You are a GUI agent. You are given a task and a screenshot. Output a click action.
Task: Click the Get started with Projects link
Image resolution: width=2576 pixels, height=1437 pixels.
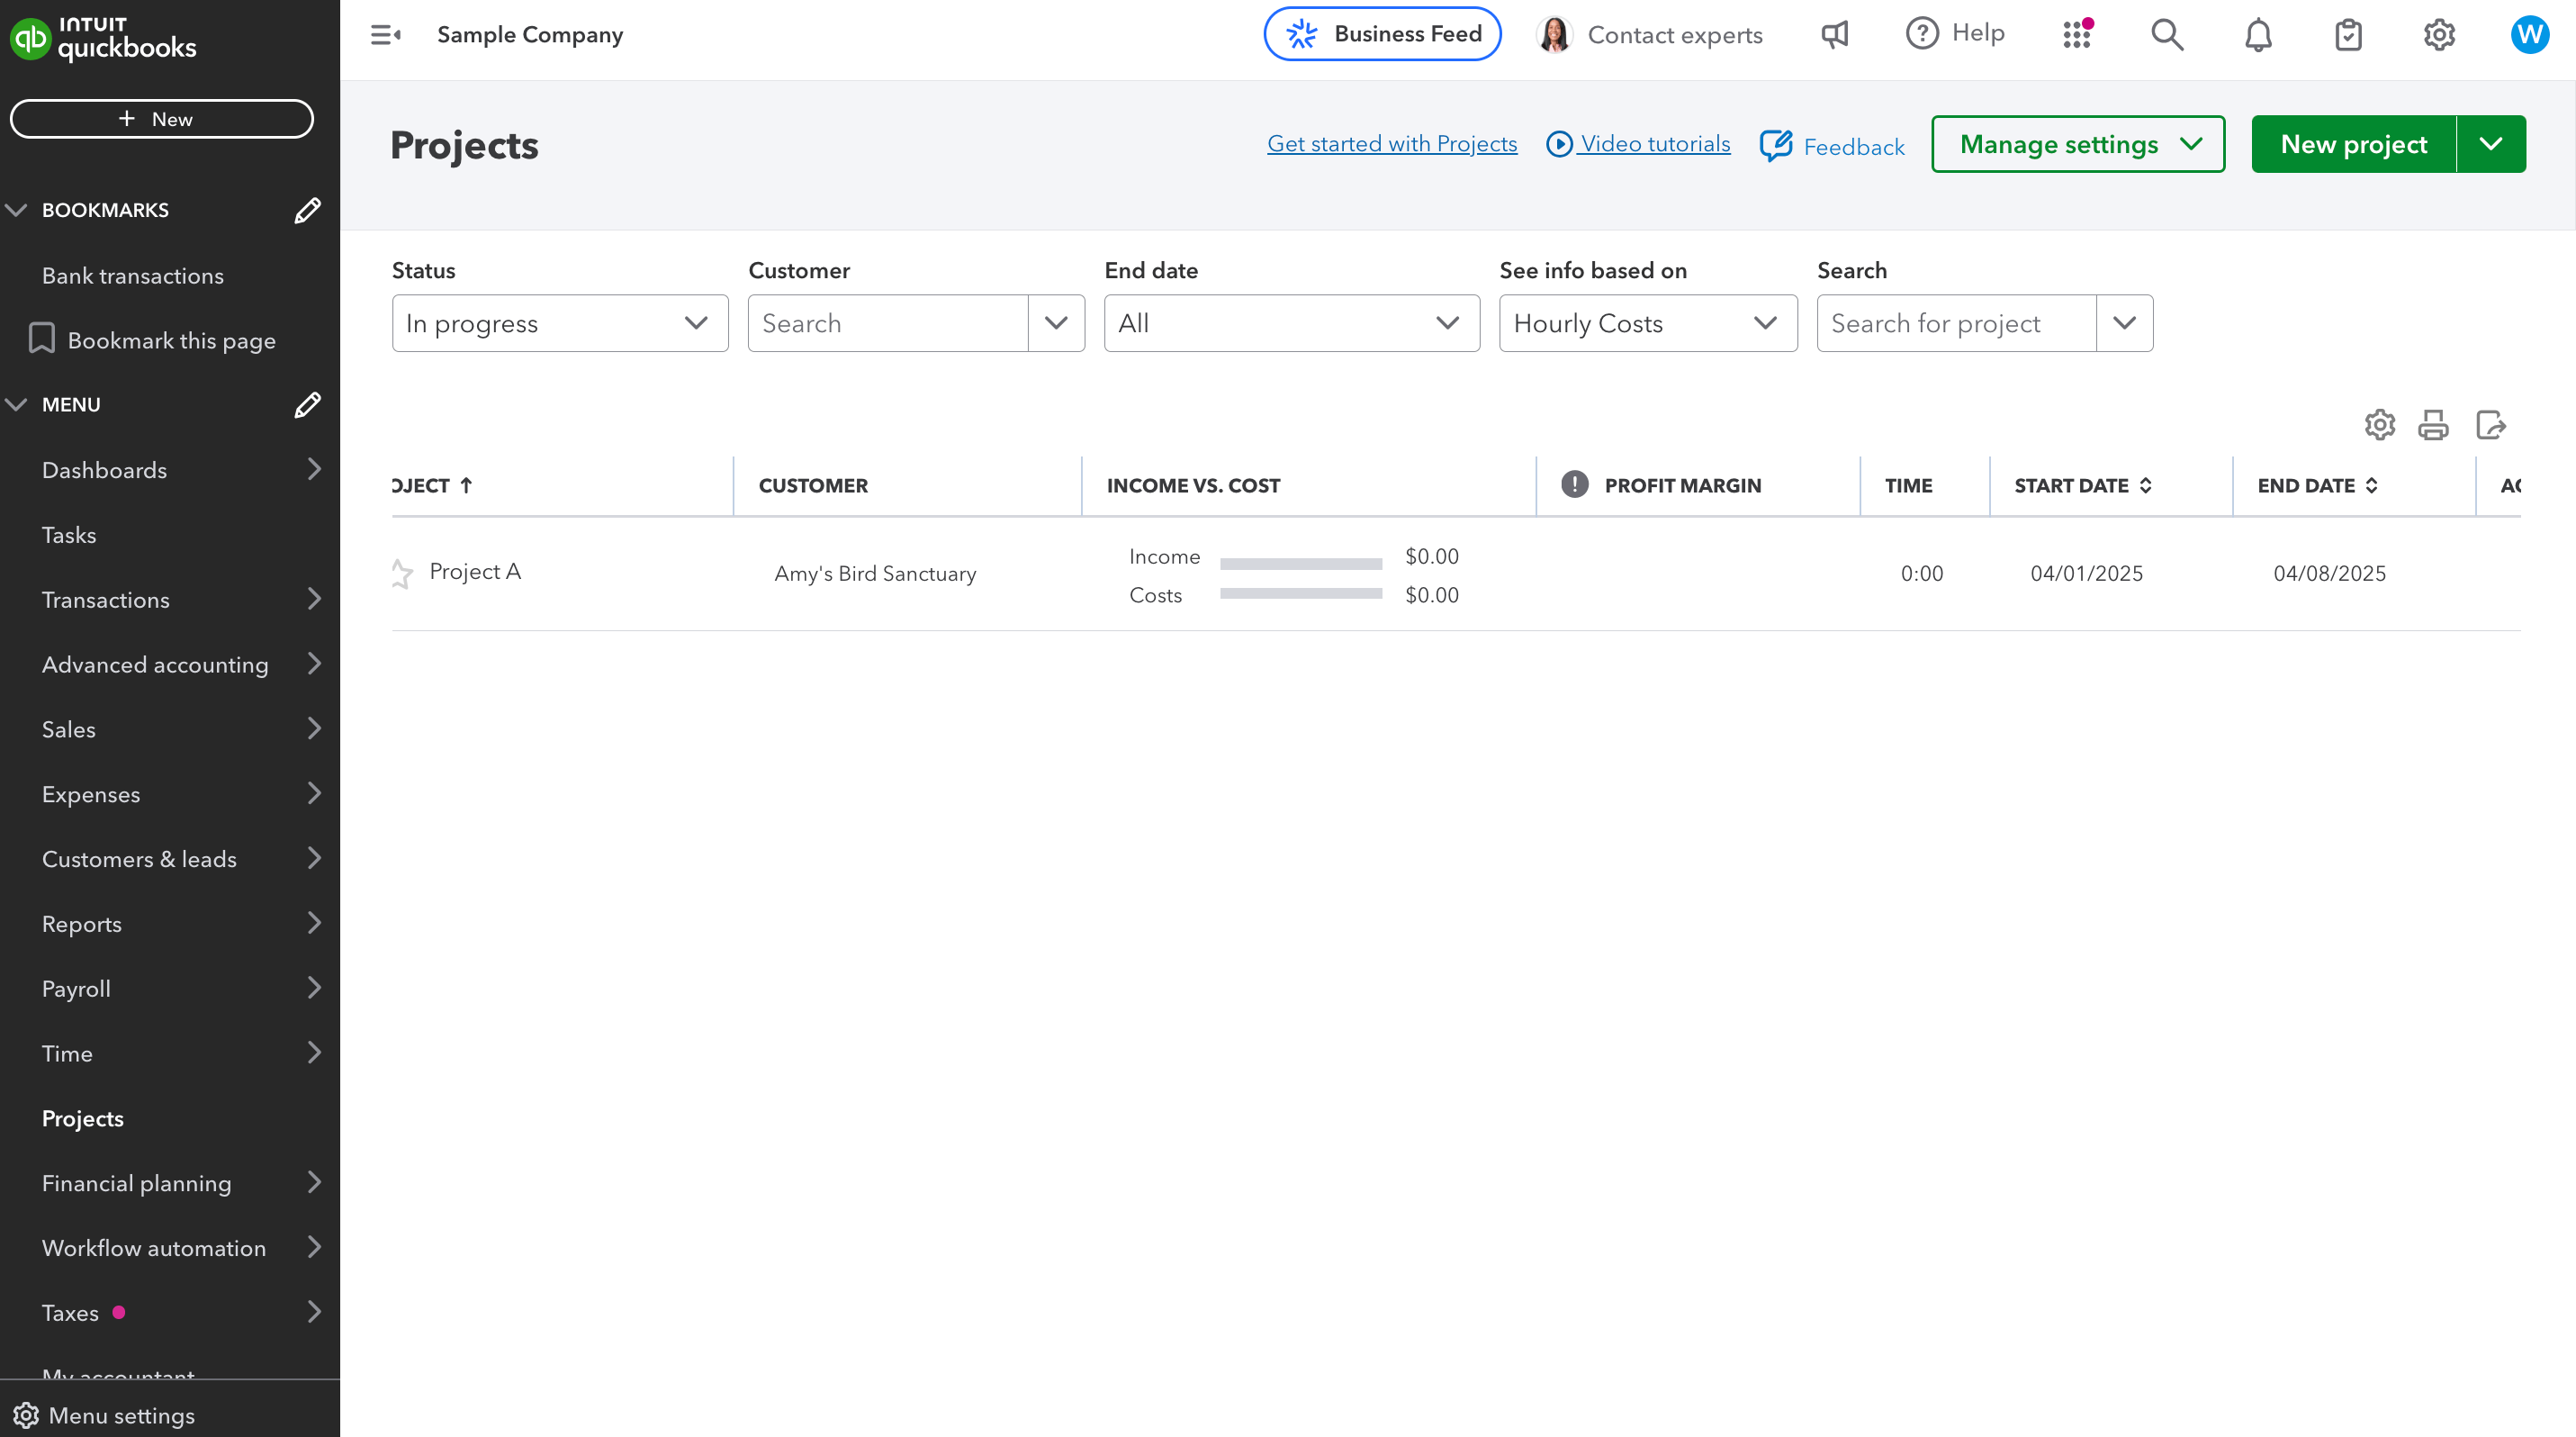point(1391,143)
